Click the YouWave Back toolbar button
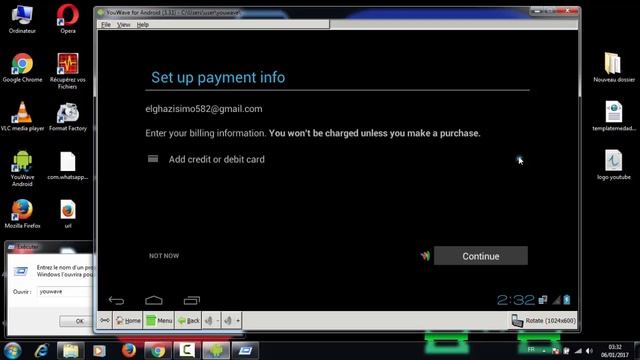Viewport: 640px width, 360px height. point(189,321)
